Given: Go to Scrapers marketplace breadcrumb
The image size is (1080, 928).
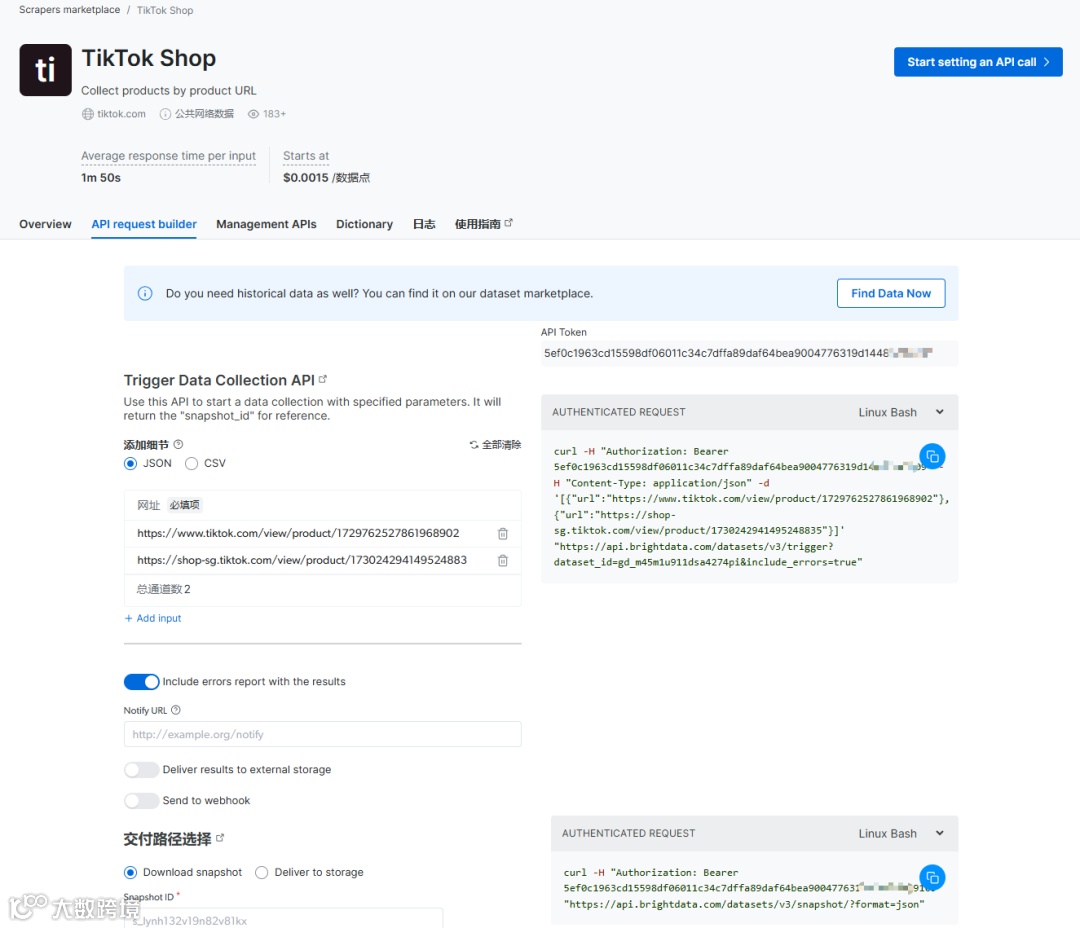Looking at the screenshot, I should coord(70,10).
